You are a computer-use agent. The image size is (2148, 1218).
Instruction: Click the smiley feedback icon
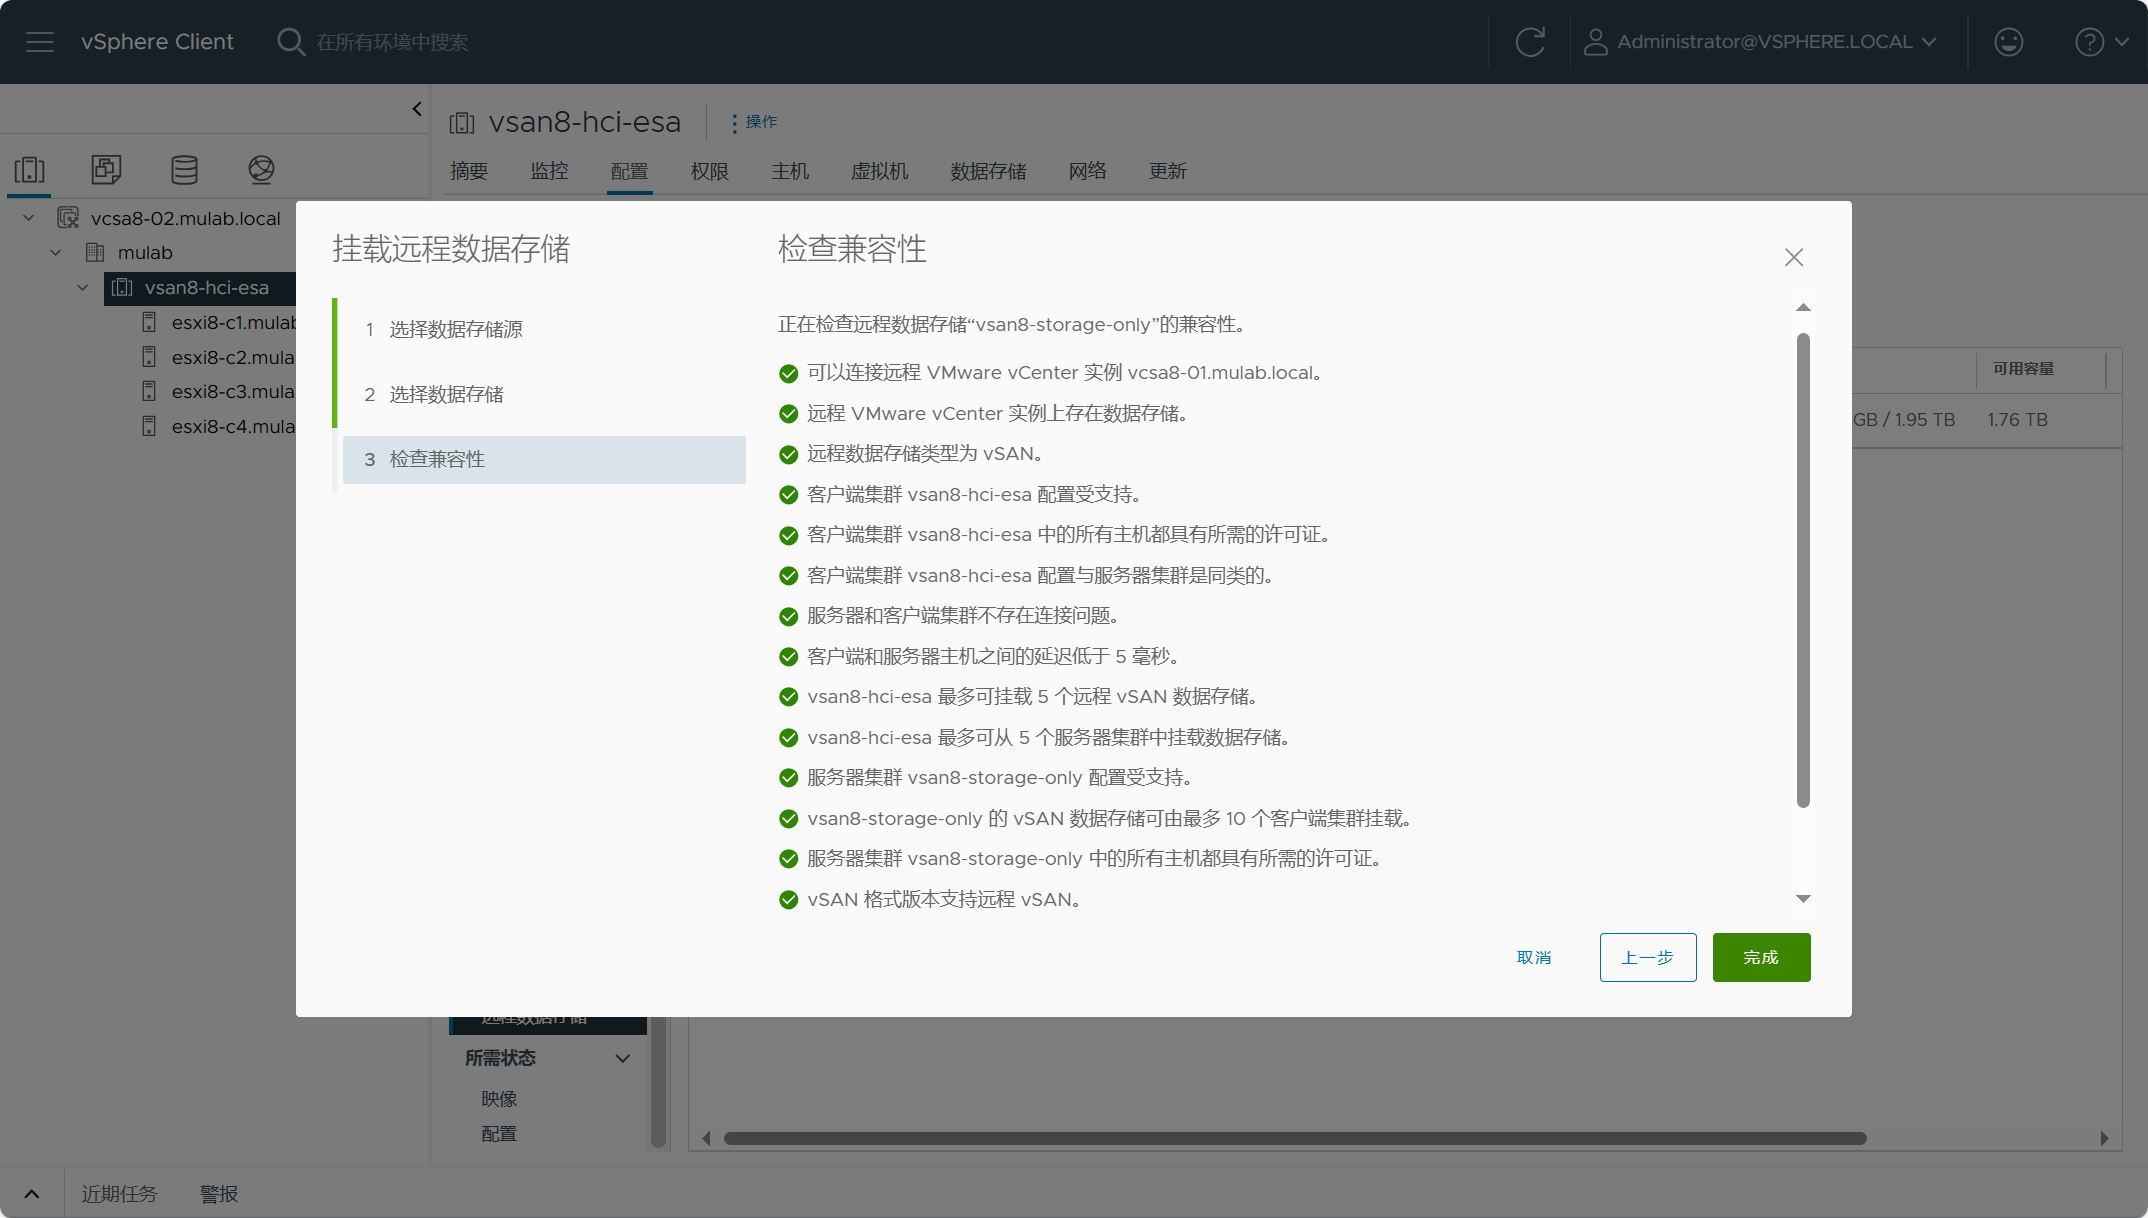[x=2009, y=42]
